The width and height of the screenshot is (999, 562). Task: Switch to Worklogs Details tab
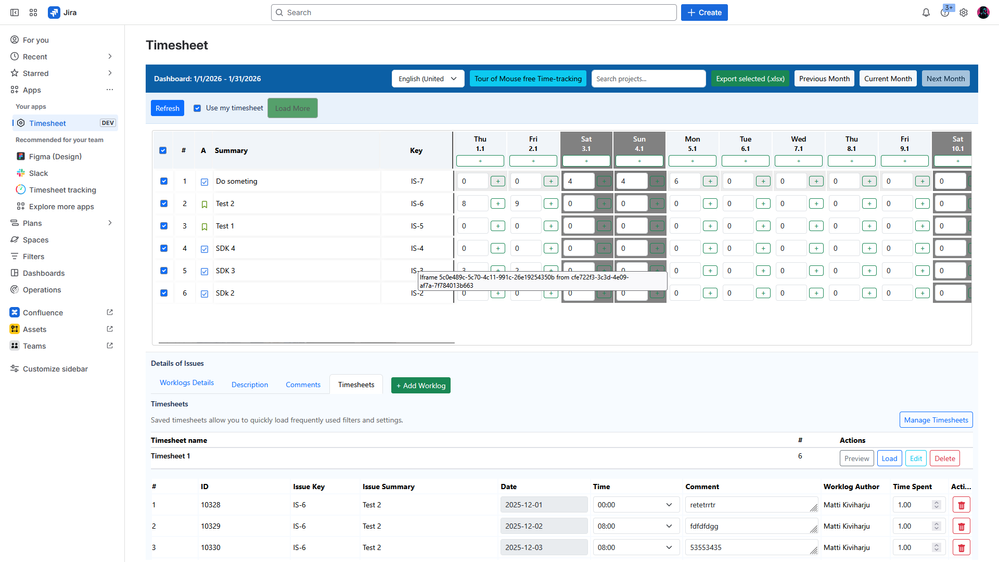click(x=187, y=383)
